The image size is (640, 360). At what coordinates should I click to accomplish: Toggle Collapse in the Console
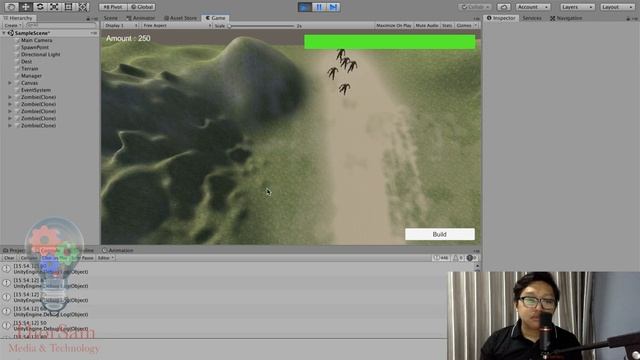point(28,258)
